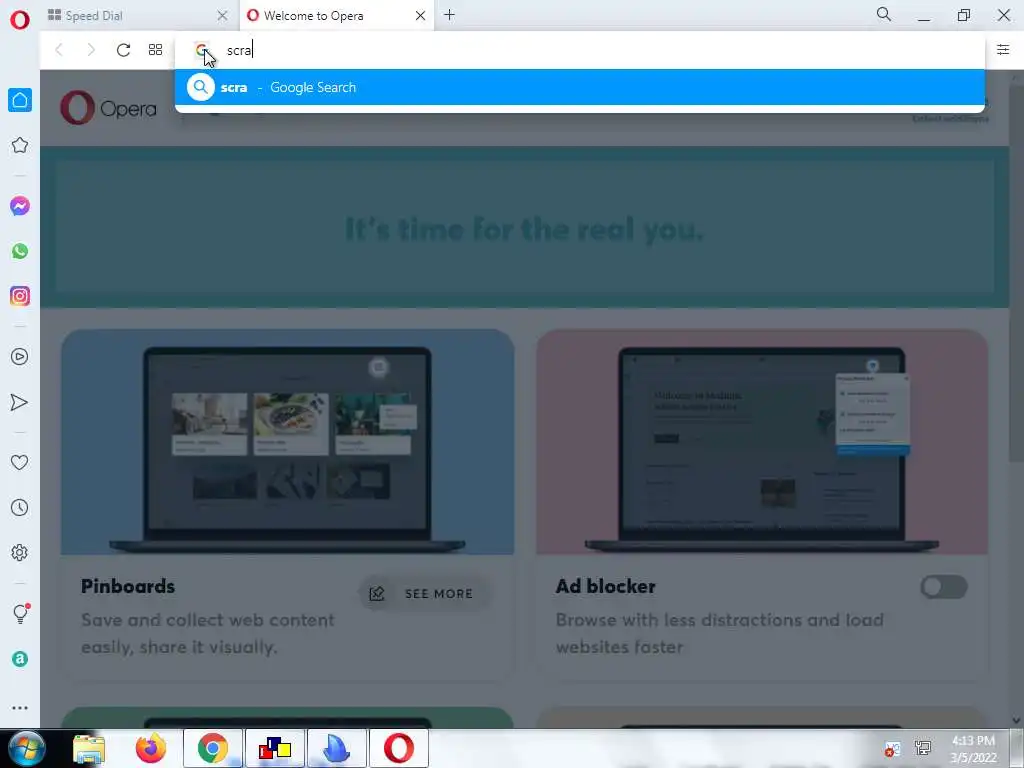Open WhatsApp in the sidebar
Image resolution: width=1024 pixels, height=768 pixels.
click(20, 251)
